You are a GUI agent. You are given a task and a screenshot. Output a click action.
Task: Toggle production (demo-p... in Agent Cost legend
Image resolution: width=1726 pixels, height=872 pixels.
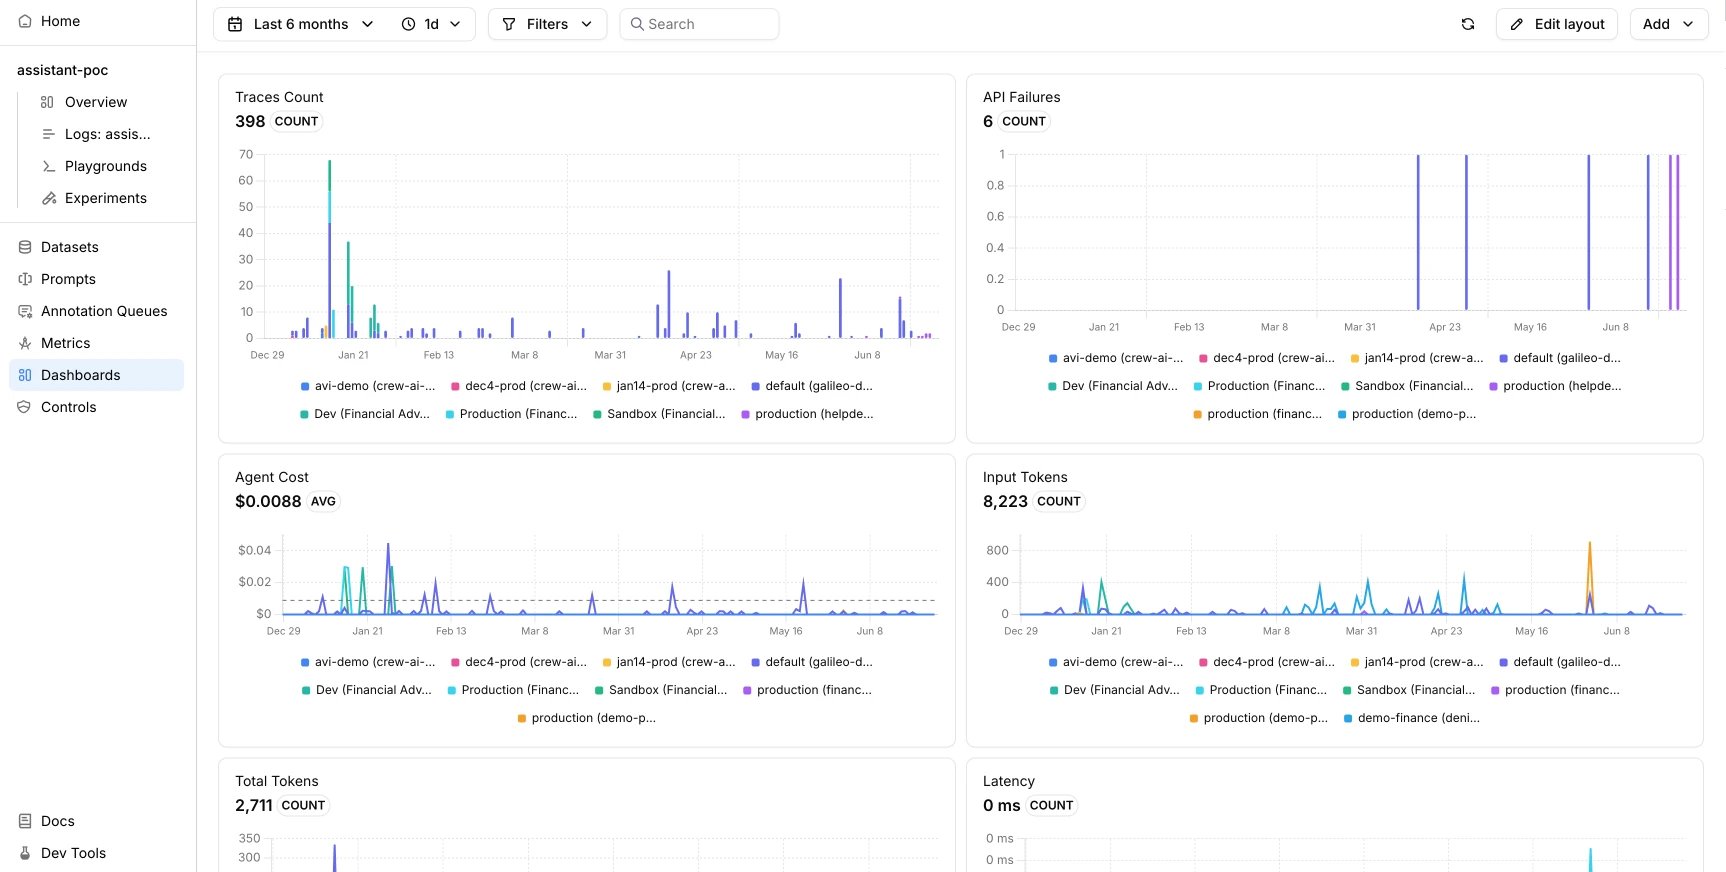click(x=587, y=718)
